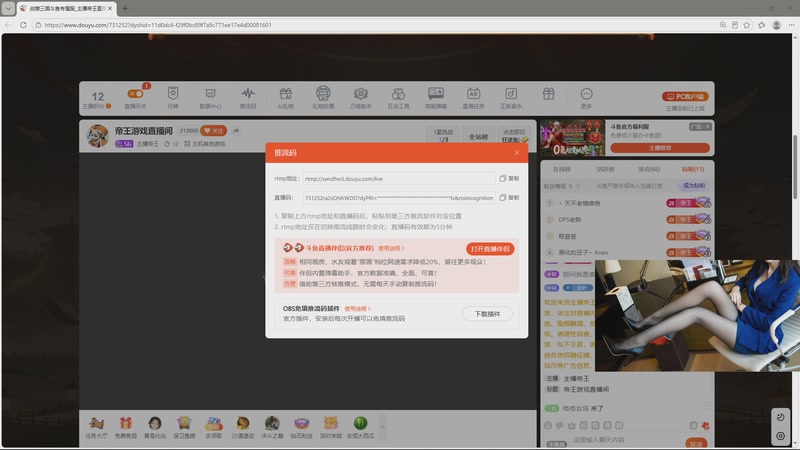Click the 下载插件 button

tap(487, 314)
